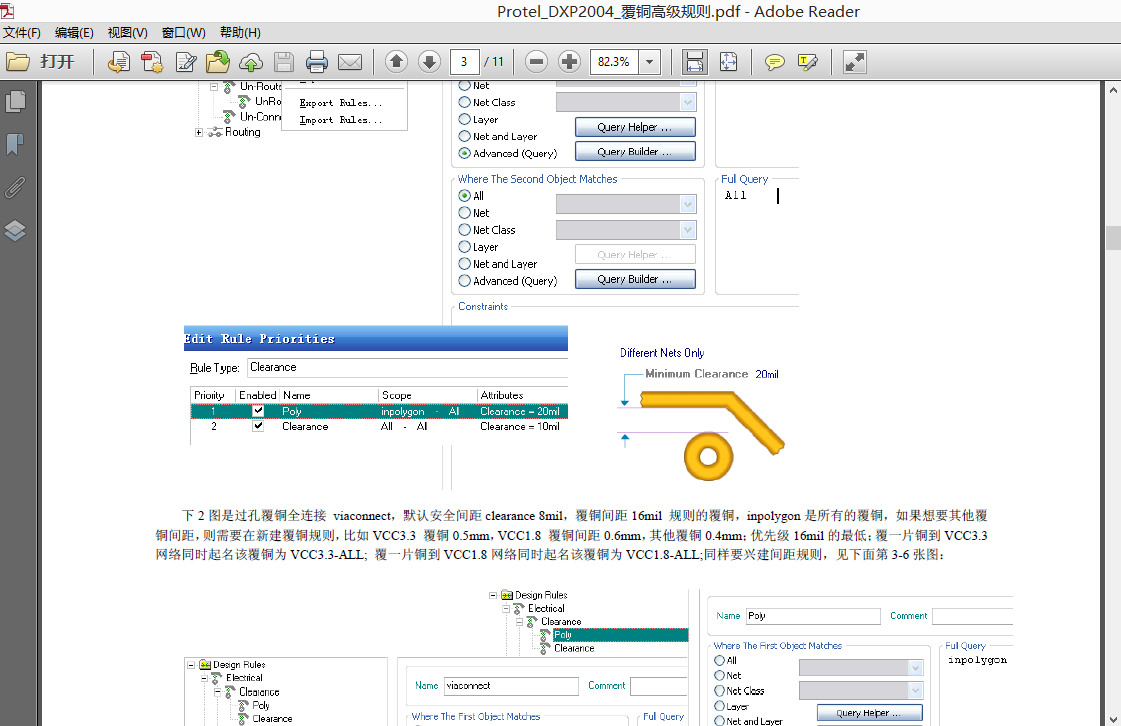The height and width of the screenshot is (726, 1121).
Task: Click the scrollbar up arrow
Action: point(1113,90)
